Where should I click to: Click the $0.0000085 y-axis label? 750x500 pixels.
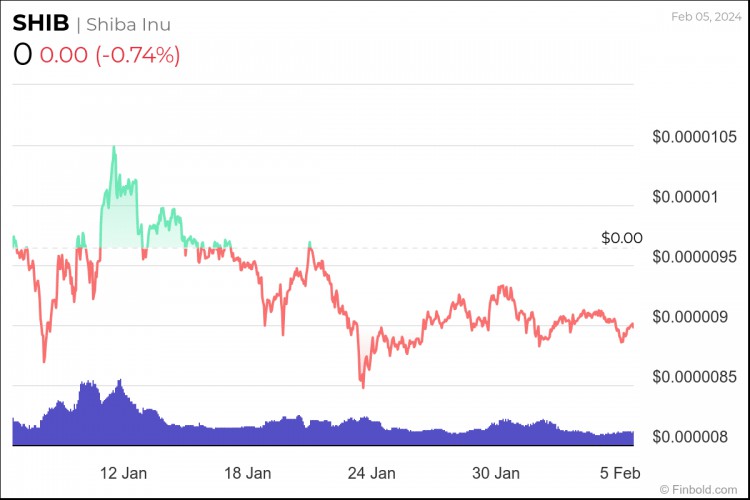[695, 377]
